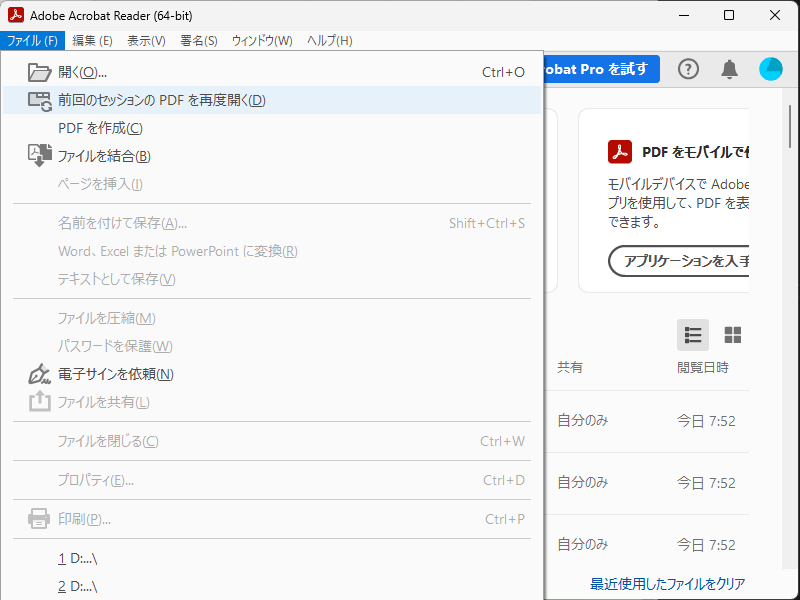The height and width of the screenshot is (600, 800).
Task: Click アプリケーションを入手 button
Action: point(679,261)
